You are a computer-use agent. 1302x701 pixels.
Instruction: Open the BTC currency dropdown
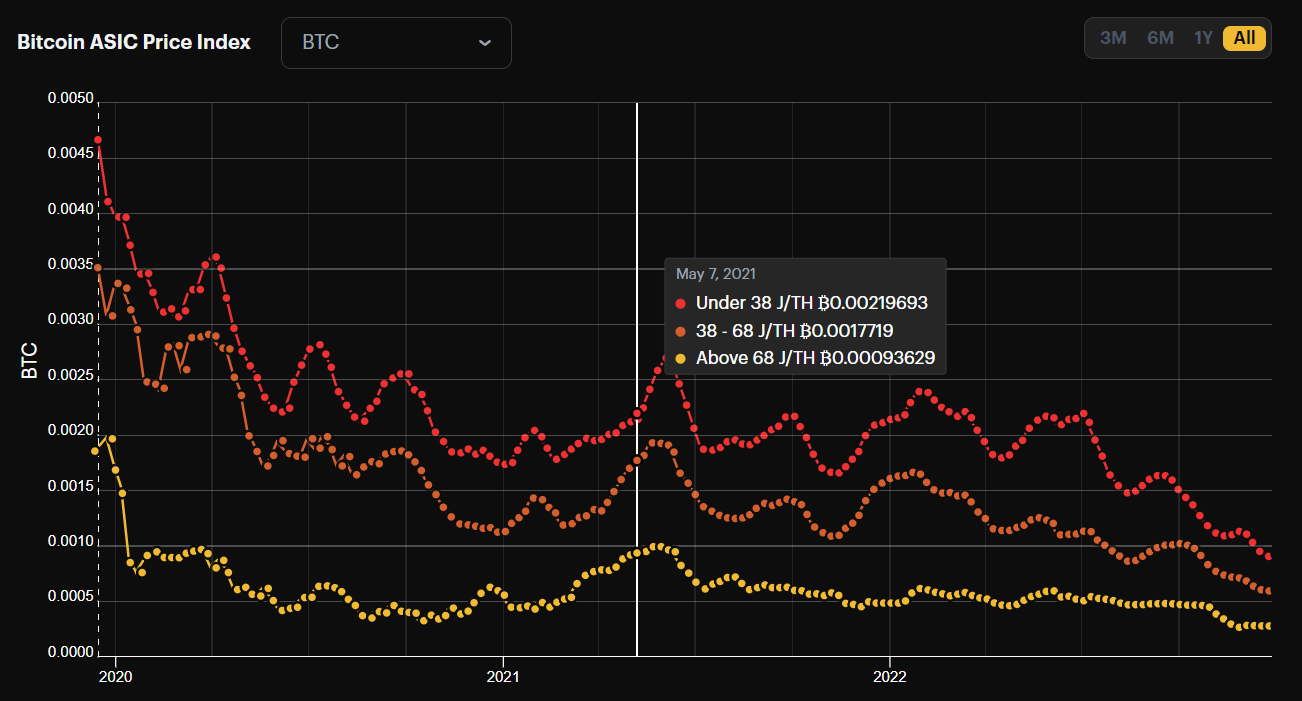[395, 43]
